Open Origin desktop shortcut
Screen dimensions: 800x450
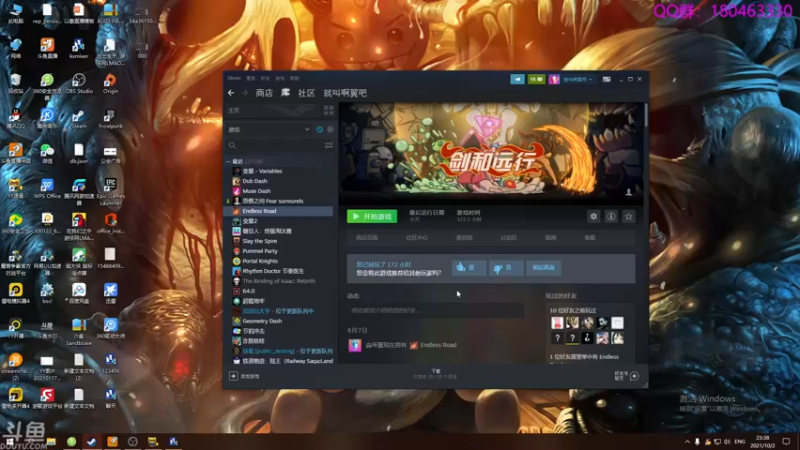pos(110,84)
